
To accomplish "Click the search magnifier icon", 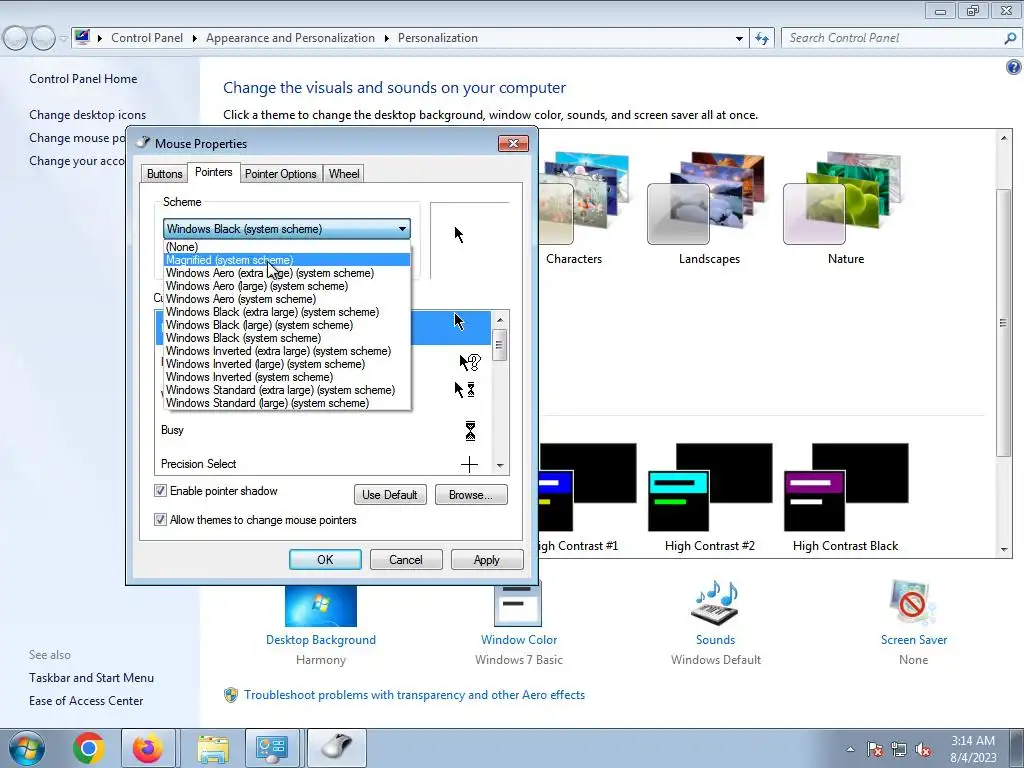I will (x=1010, y=38).
